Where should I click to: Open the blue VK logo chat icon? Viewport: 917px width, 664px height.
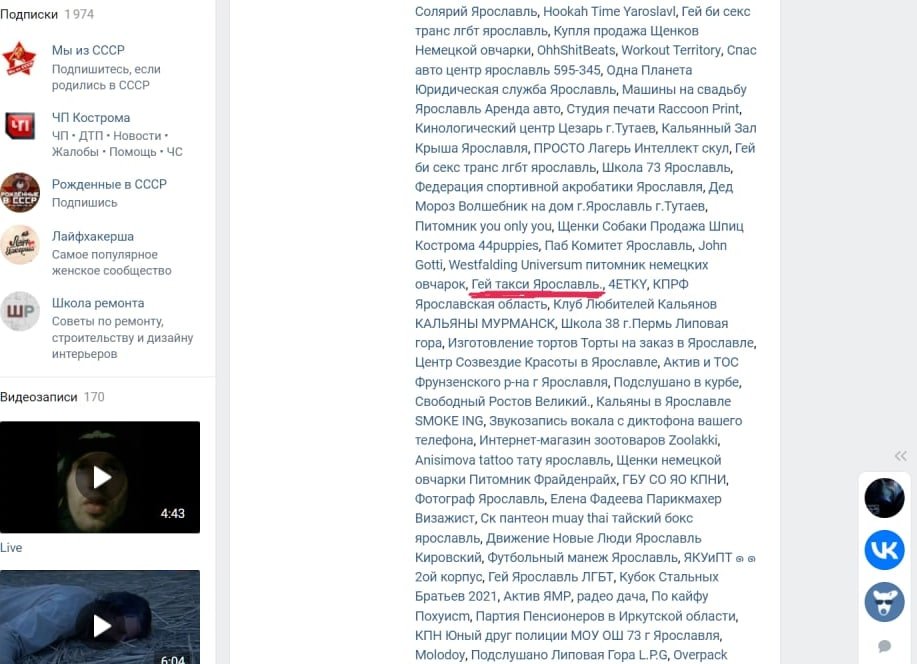(884, 550)
